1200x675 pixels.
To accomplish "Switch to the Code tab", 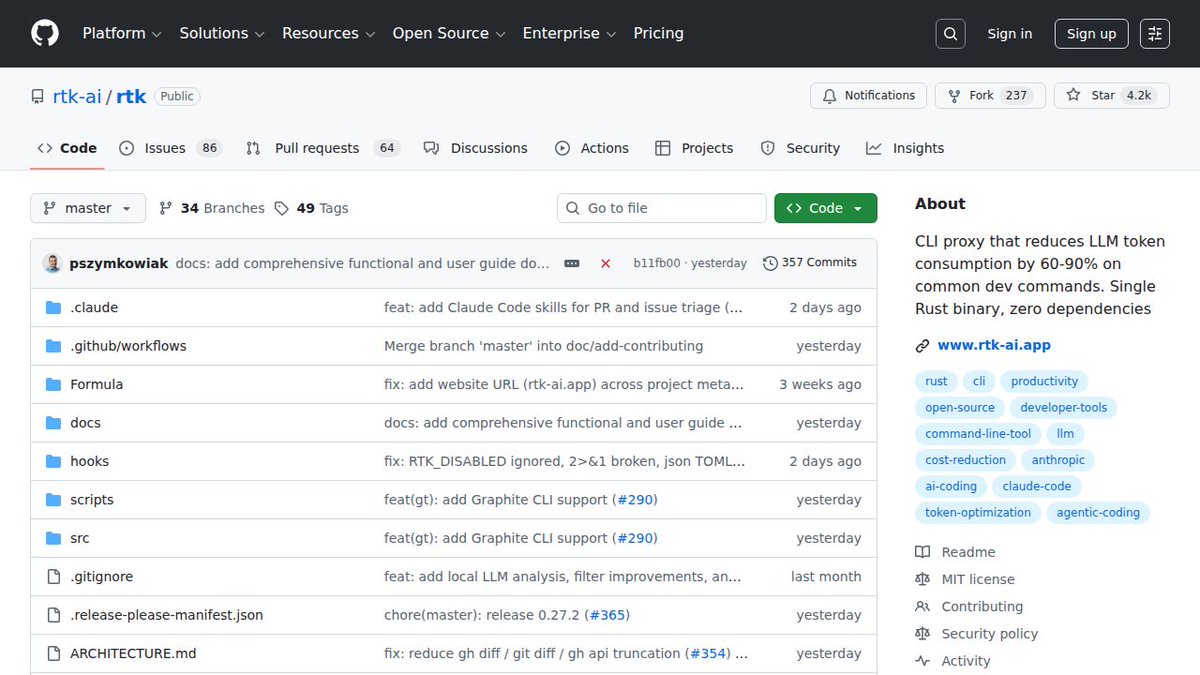I will 67,148.
